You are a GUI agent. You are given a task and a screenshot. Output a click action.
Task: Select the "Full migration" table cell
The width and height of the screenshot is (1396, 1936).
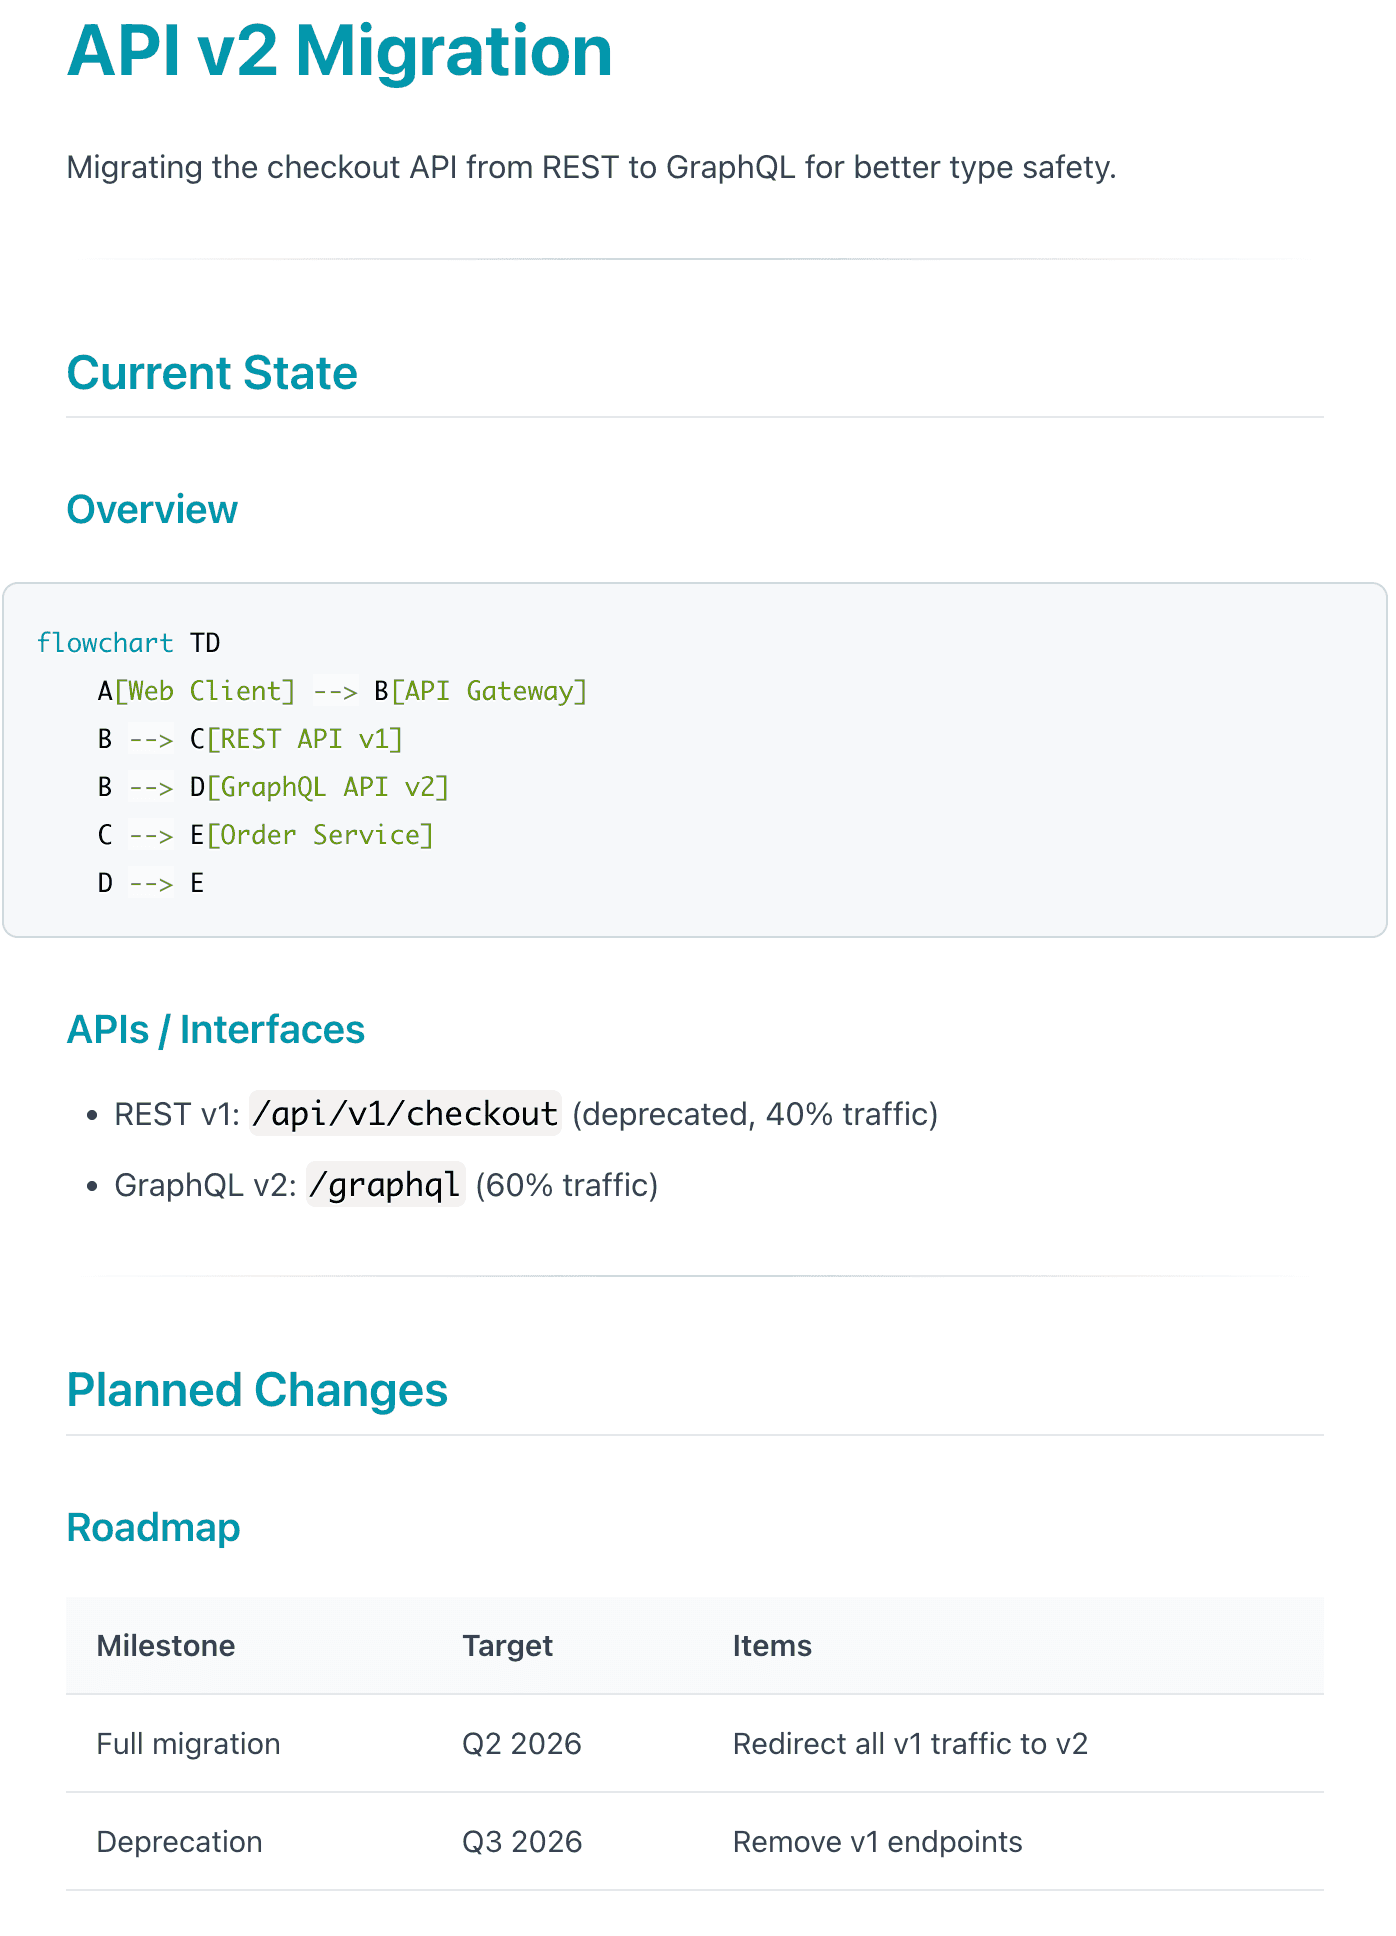188,1744
